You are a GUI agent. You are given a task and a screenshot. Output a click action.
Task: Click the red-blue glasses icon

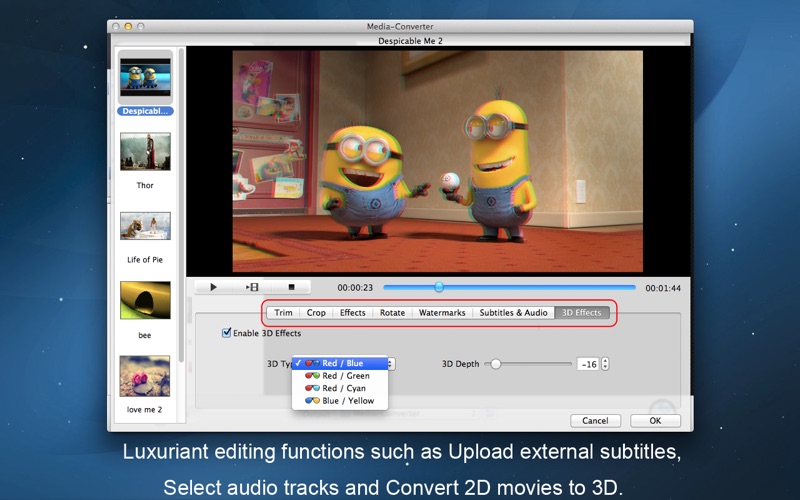[x=312, y=363]
